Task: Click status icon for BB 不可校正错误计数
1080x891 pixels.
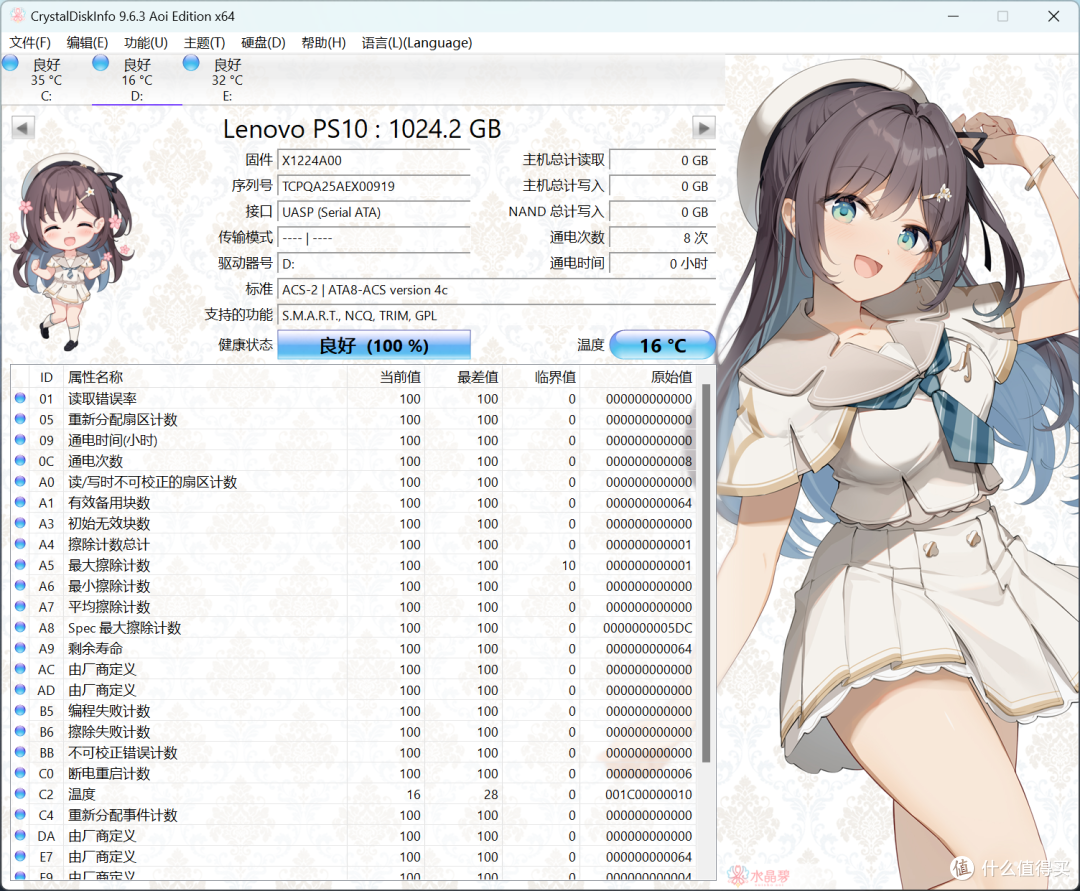Action: tap(20, 752)
